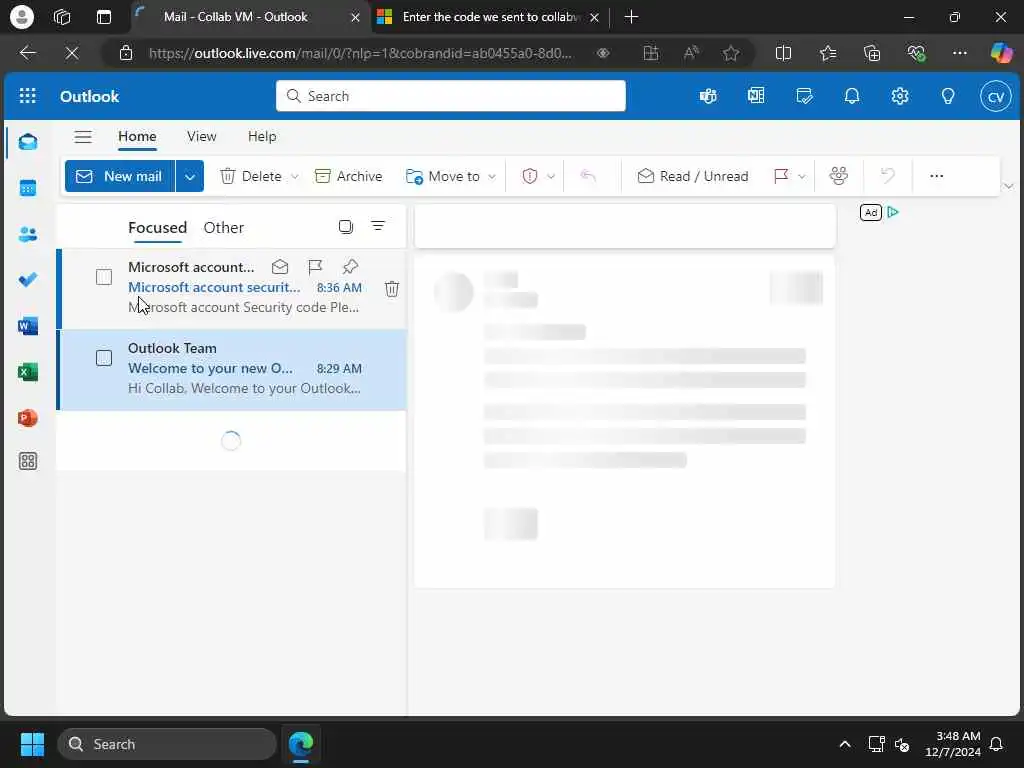Click the Flag button in toolbar
The height and width of the screenshot is (768, 1024).
click(781, 176)
